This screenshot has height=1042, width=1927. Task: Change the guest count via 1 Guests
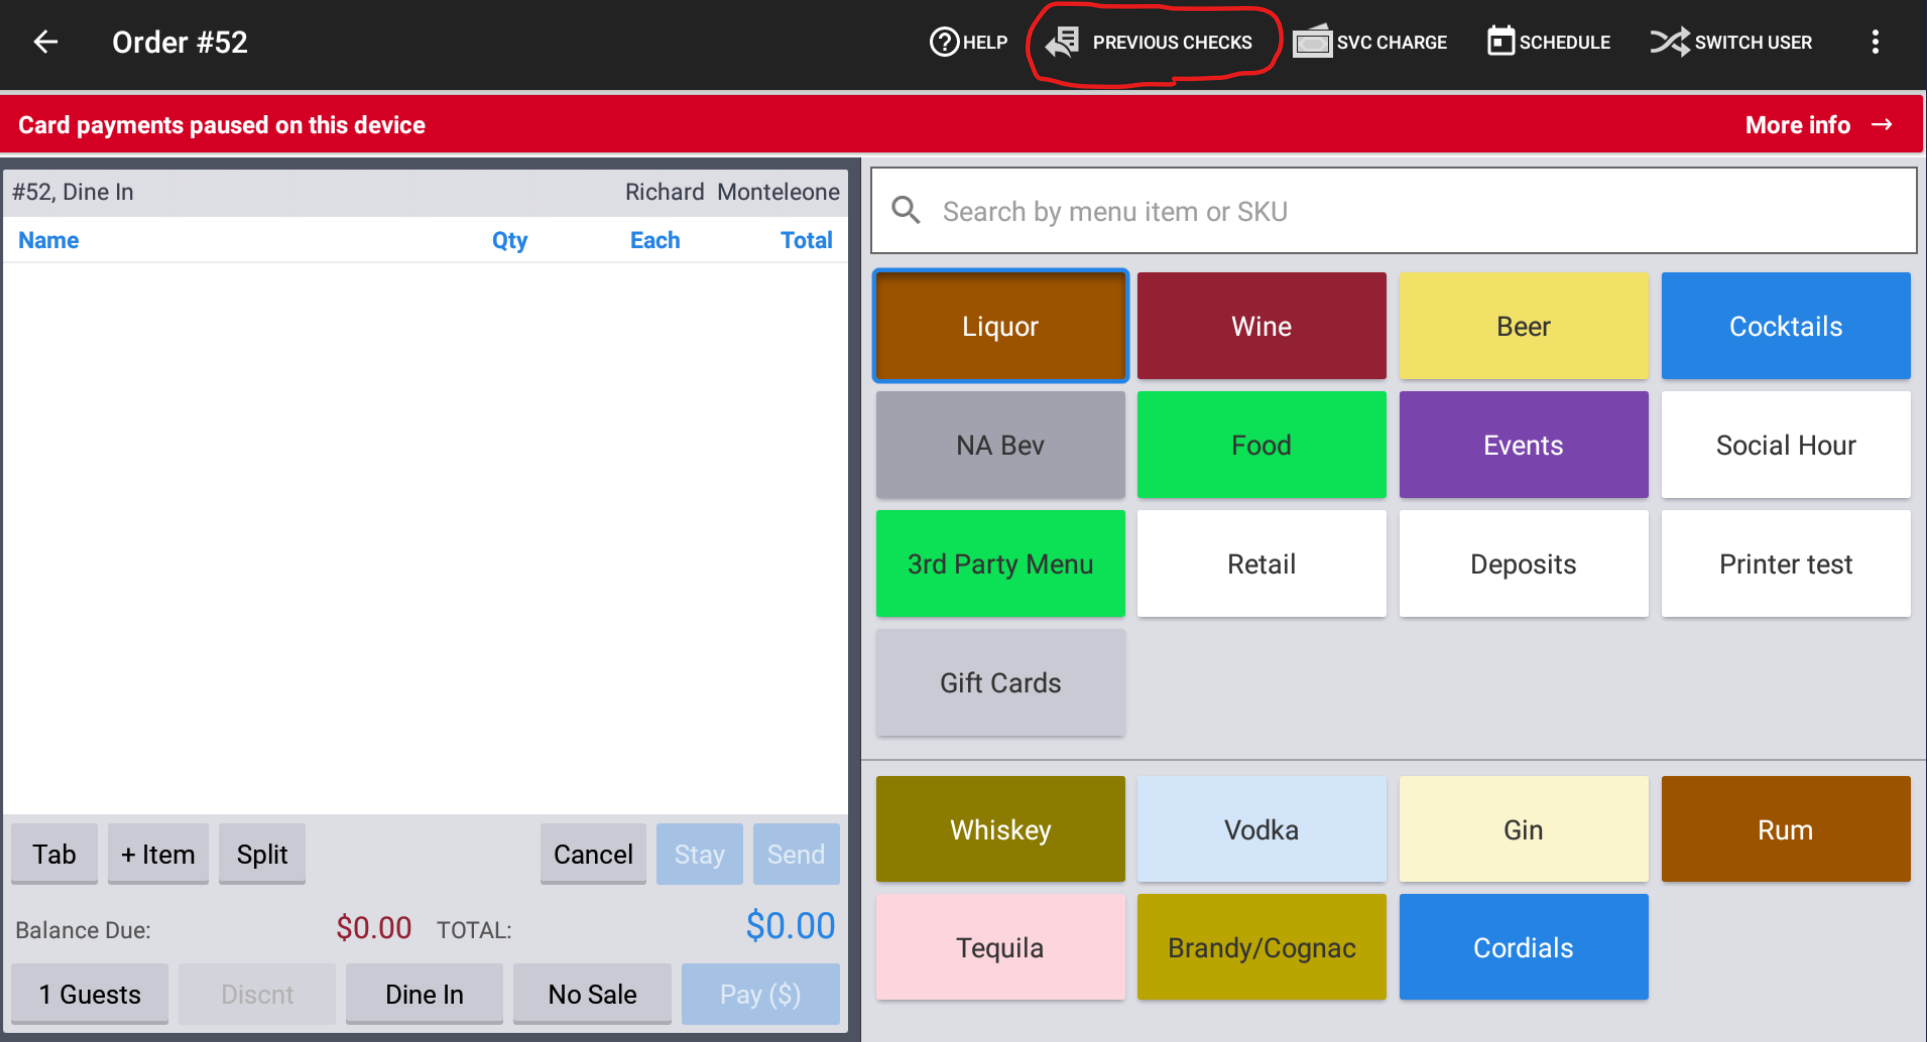90,994
